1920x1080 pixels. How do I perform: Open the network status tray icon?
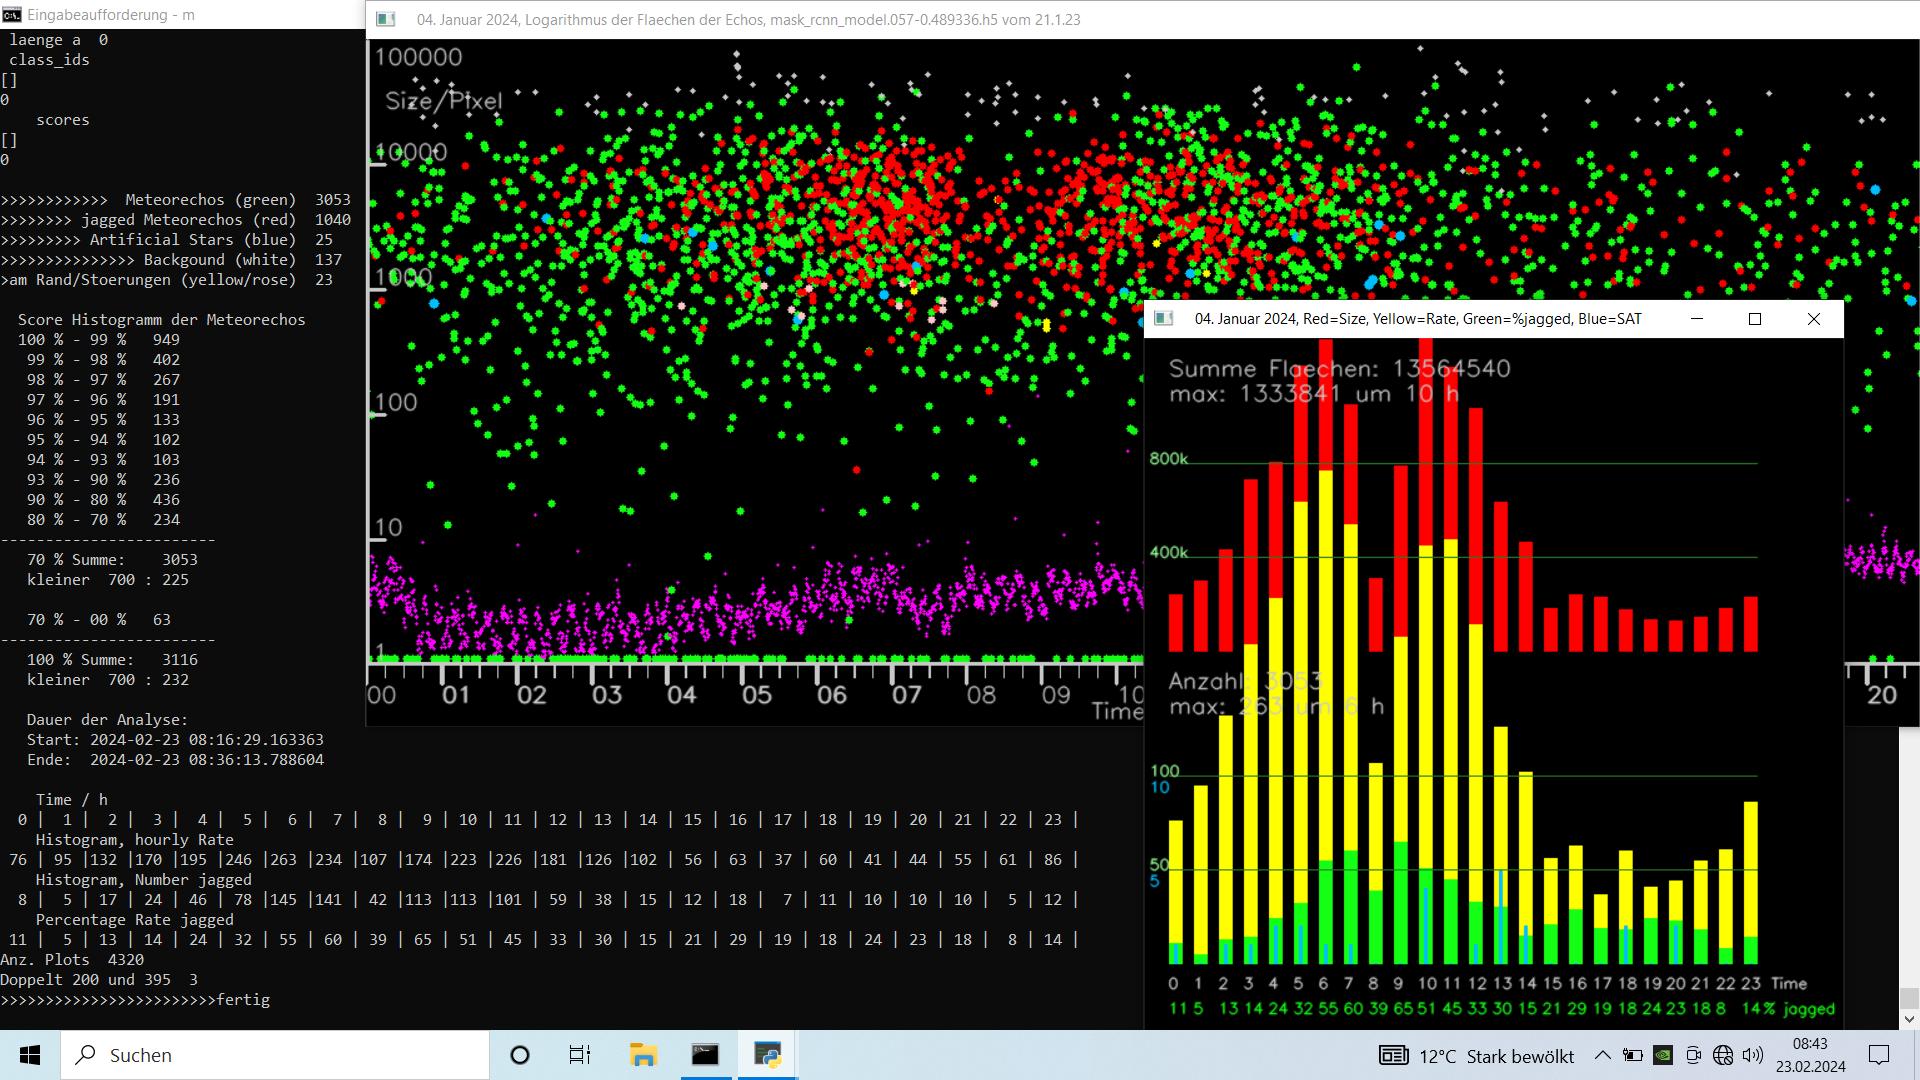[1722, 1055]
